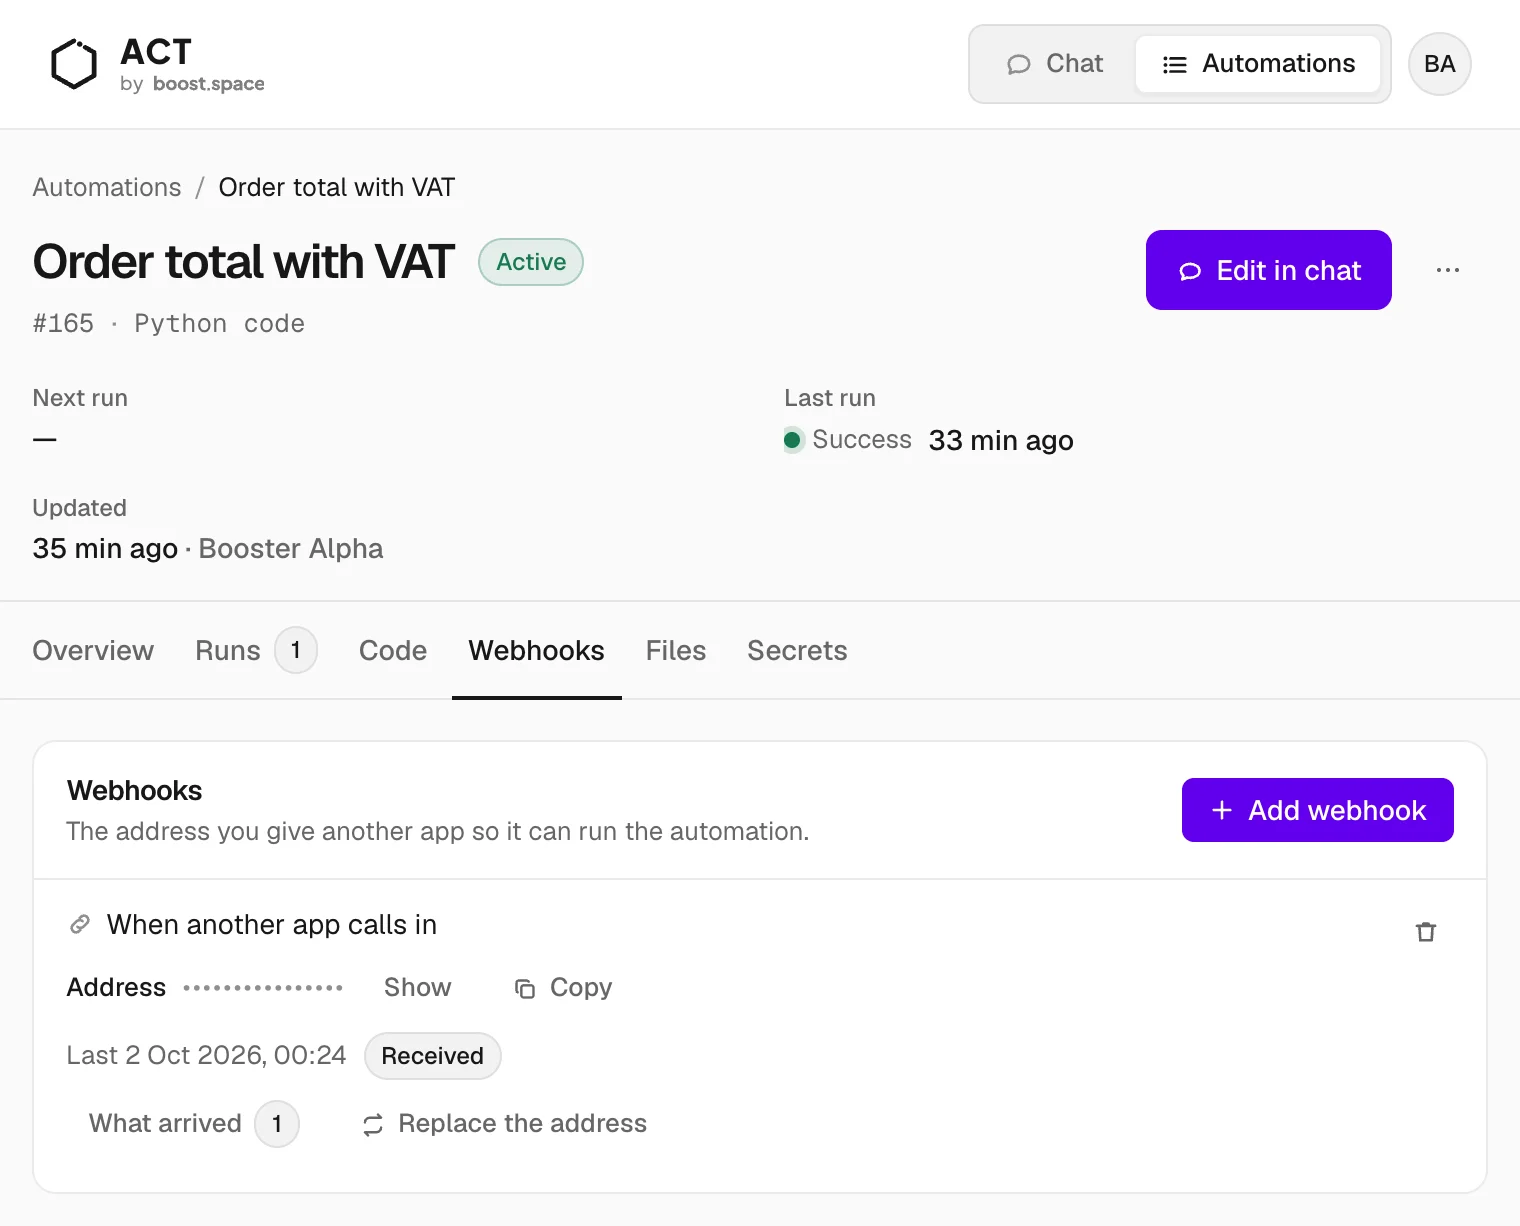Click the ACT hexagon logo
1520x1226 pixels.
tap(74, 64)
